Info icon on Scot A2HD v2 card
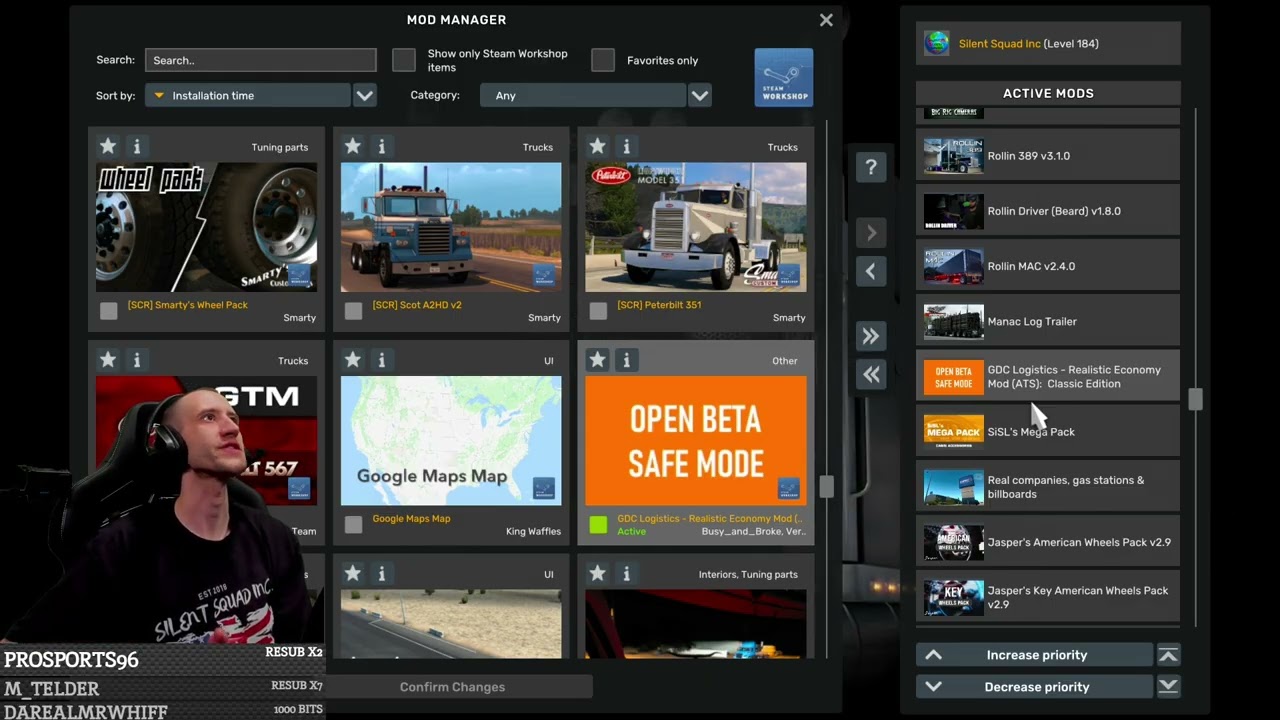The image size is (1280, 720). pos(381,146)
